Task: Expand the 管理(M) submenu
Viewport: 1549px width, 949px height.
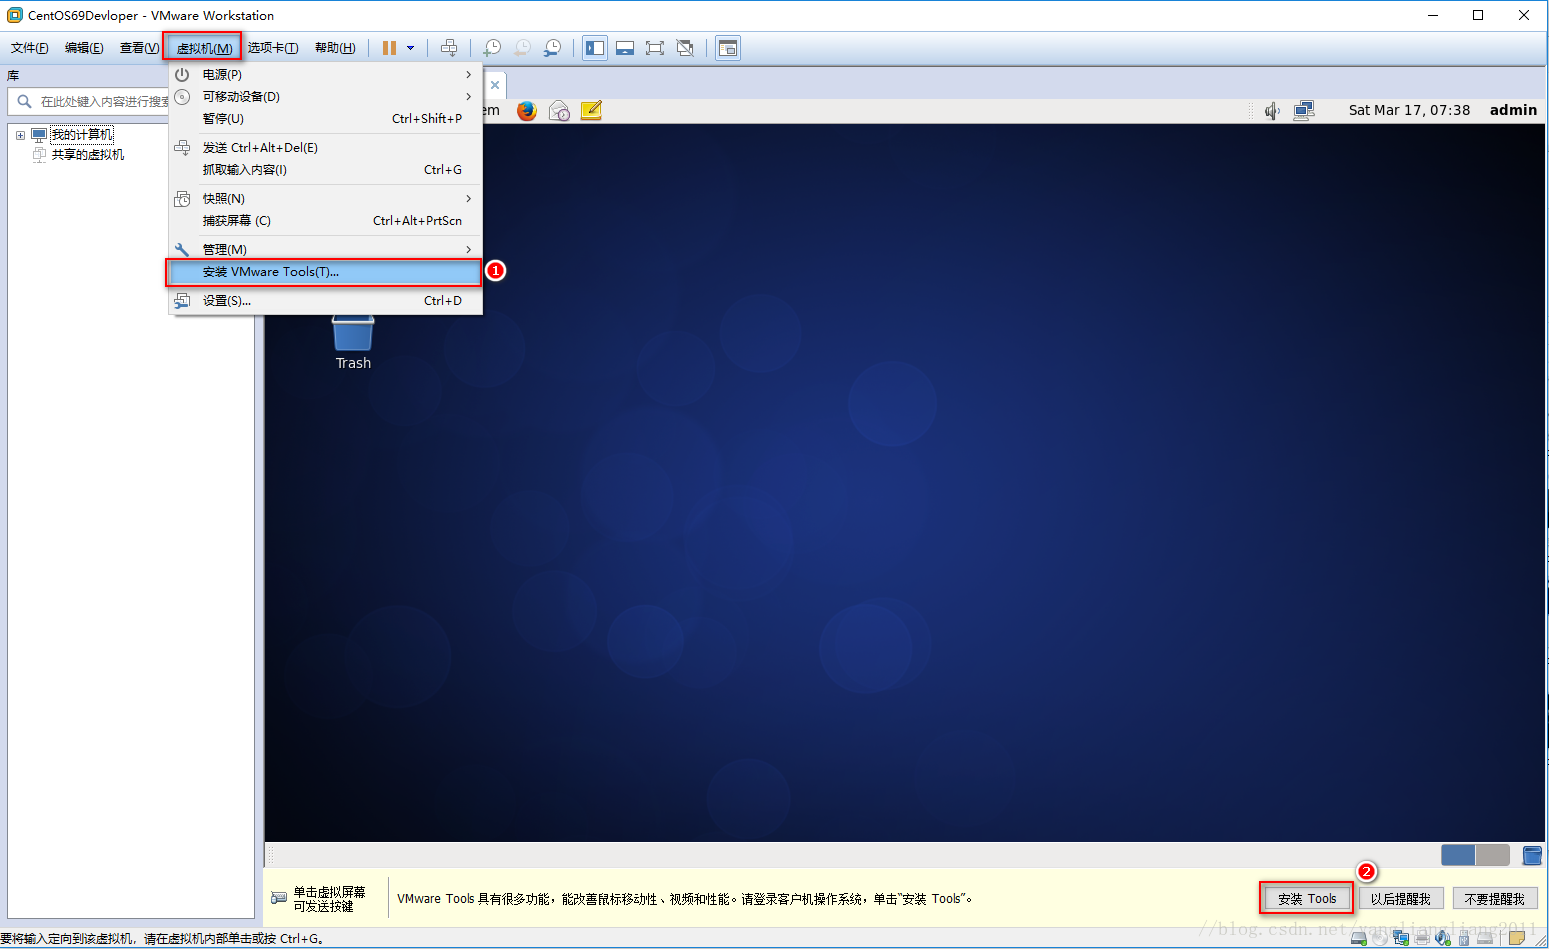Action: (325, 250)
